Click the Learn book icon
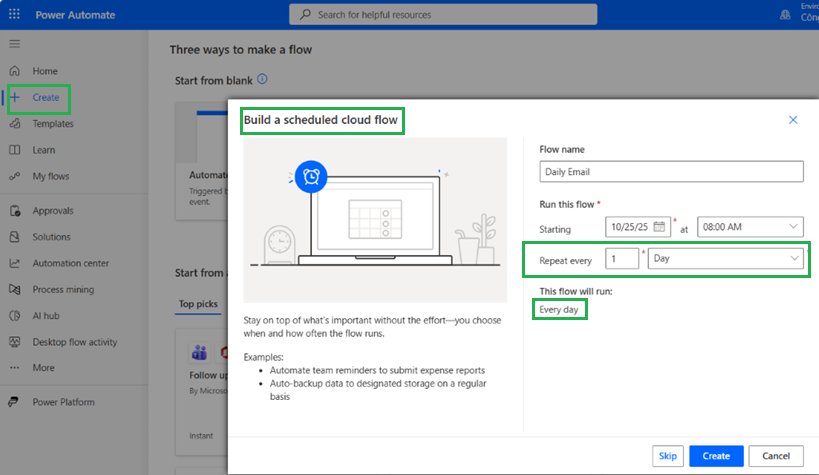Viewport: 819px width, 475px height. coord(15,150)
